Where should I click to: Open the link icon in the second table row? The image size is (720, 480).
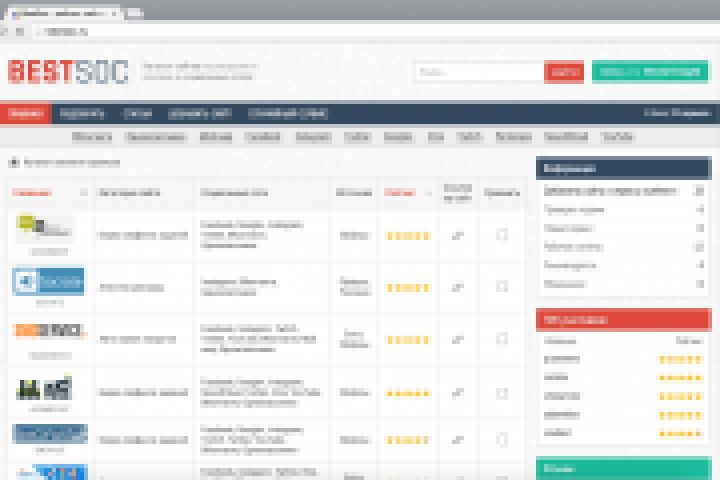point(457,288)
